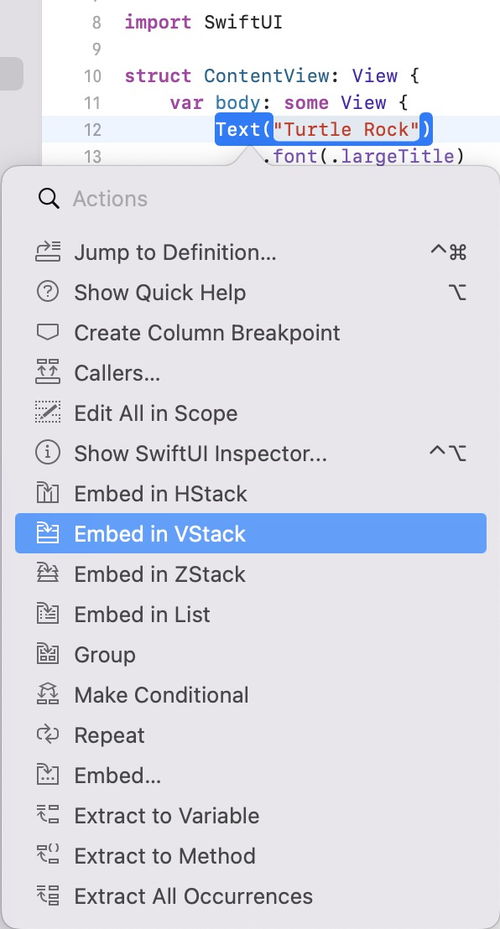Click the Callers icon

[x=48, y=372]
